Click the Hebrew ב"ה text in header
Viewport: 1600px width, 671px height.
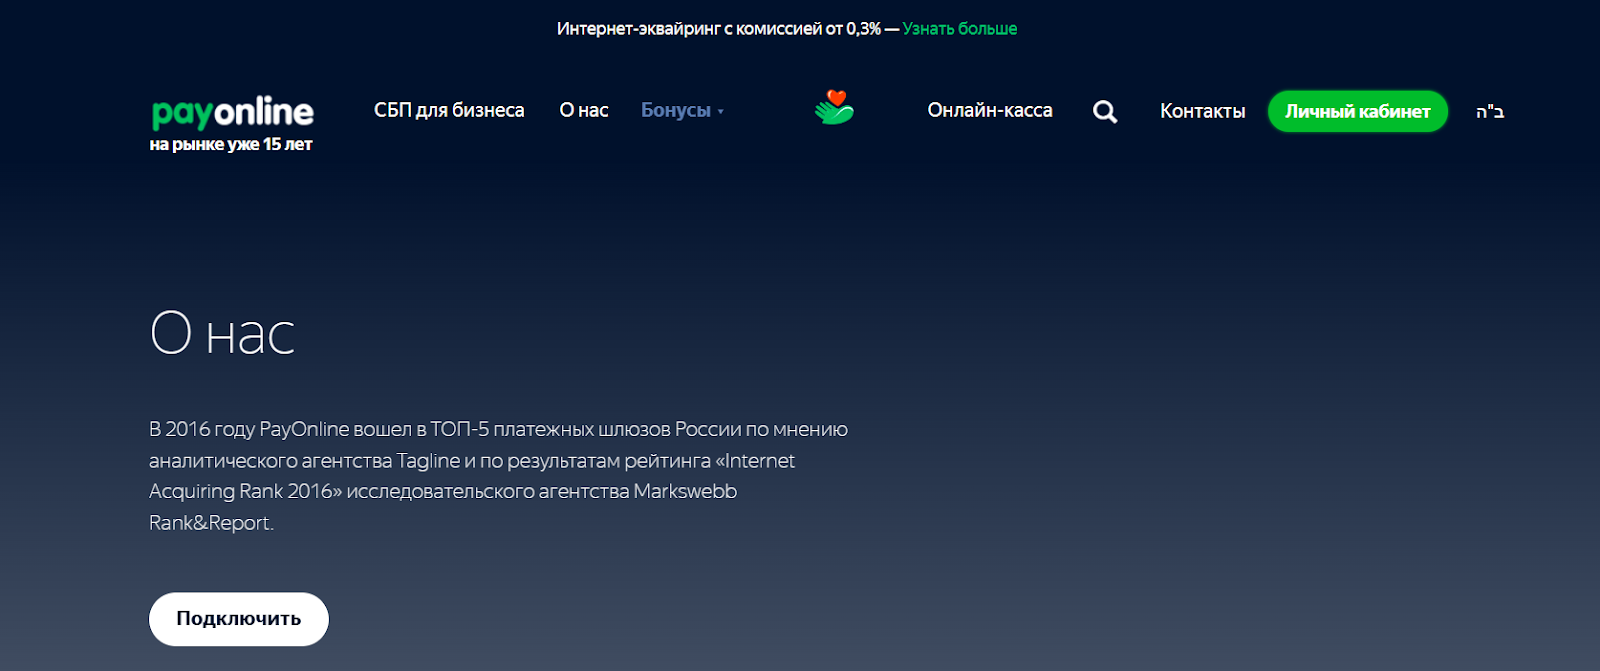(1489, 111)
